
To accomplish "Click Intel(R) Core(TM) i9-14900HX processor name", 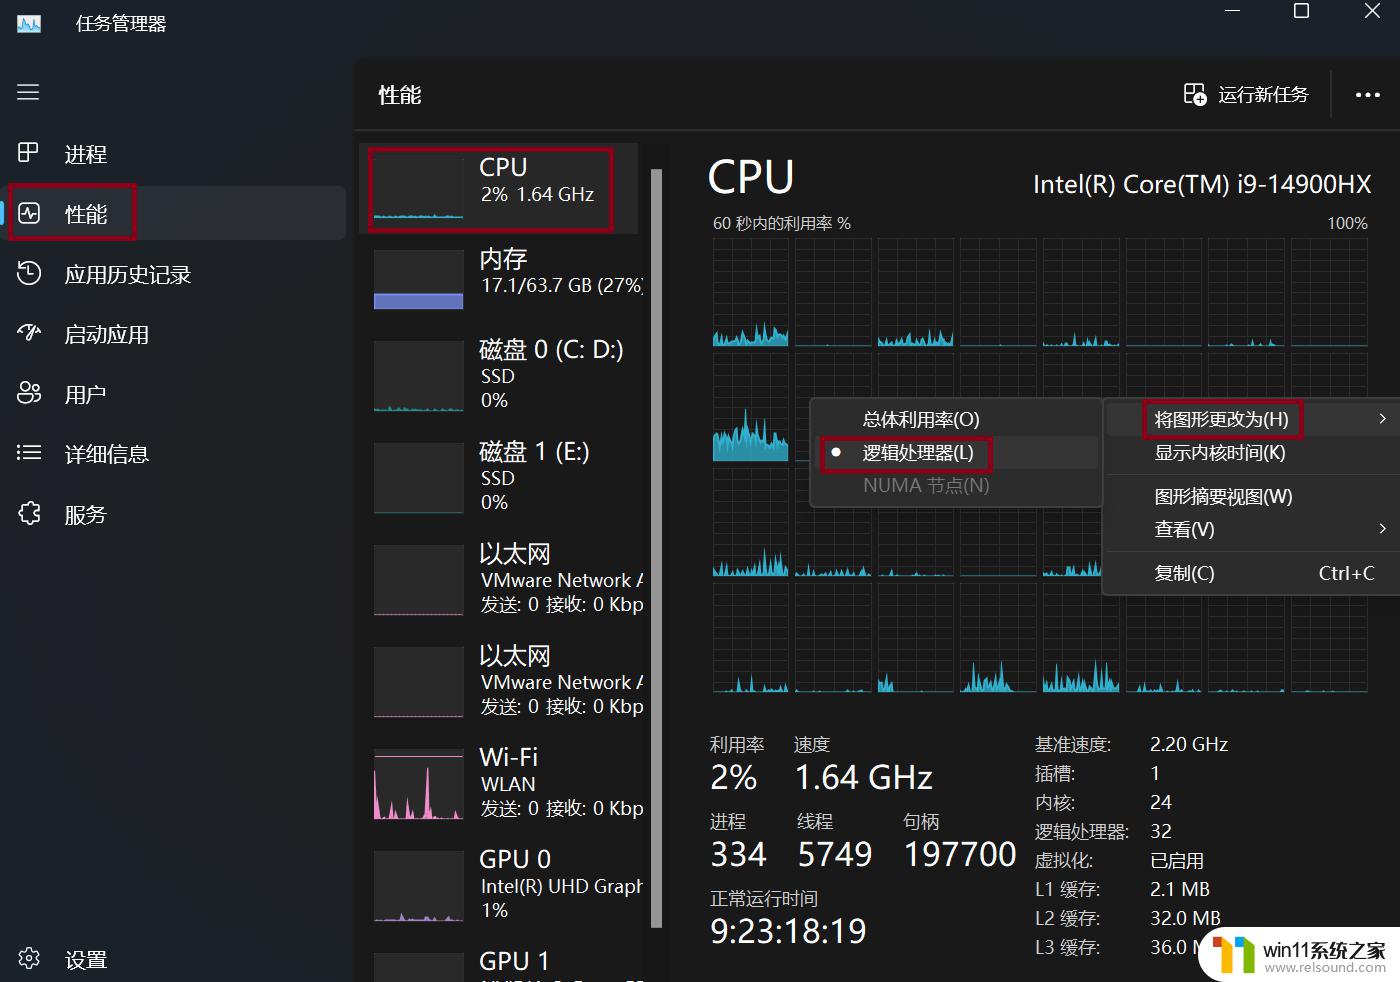I will 1202,184.
